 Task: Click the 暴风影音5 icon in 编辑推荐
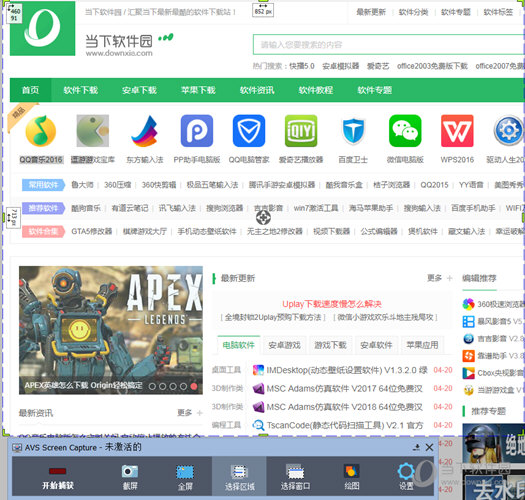(x=468, y=322)
